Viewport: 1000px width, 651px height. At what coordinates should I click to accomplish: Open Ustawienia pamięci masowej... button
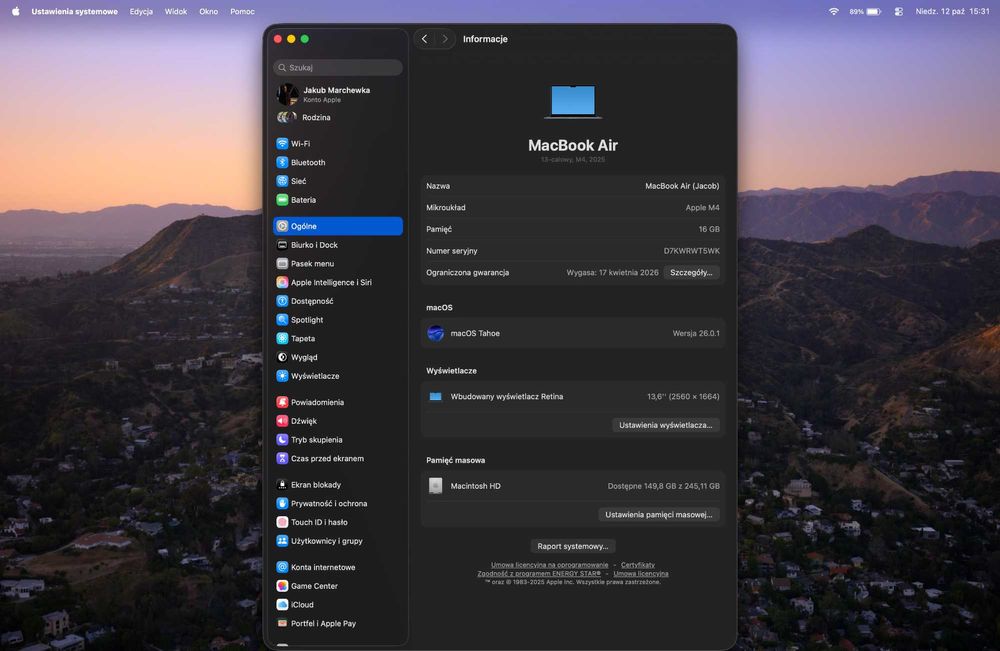click(x=658, y=515)
